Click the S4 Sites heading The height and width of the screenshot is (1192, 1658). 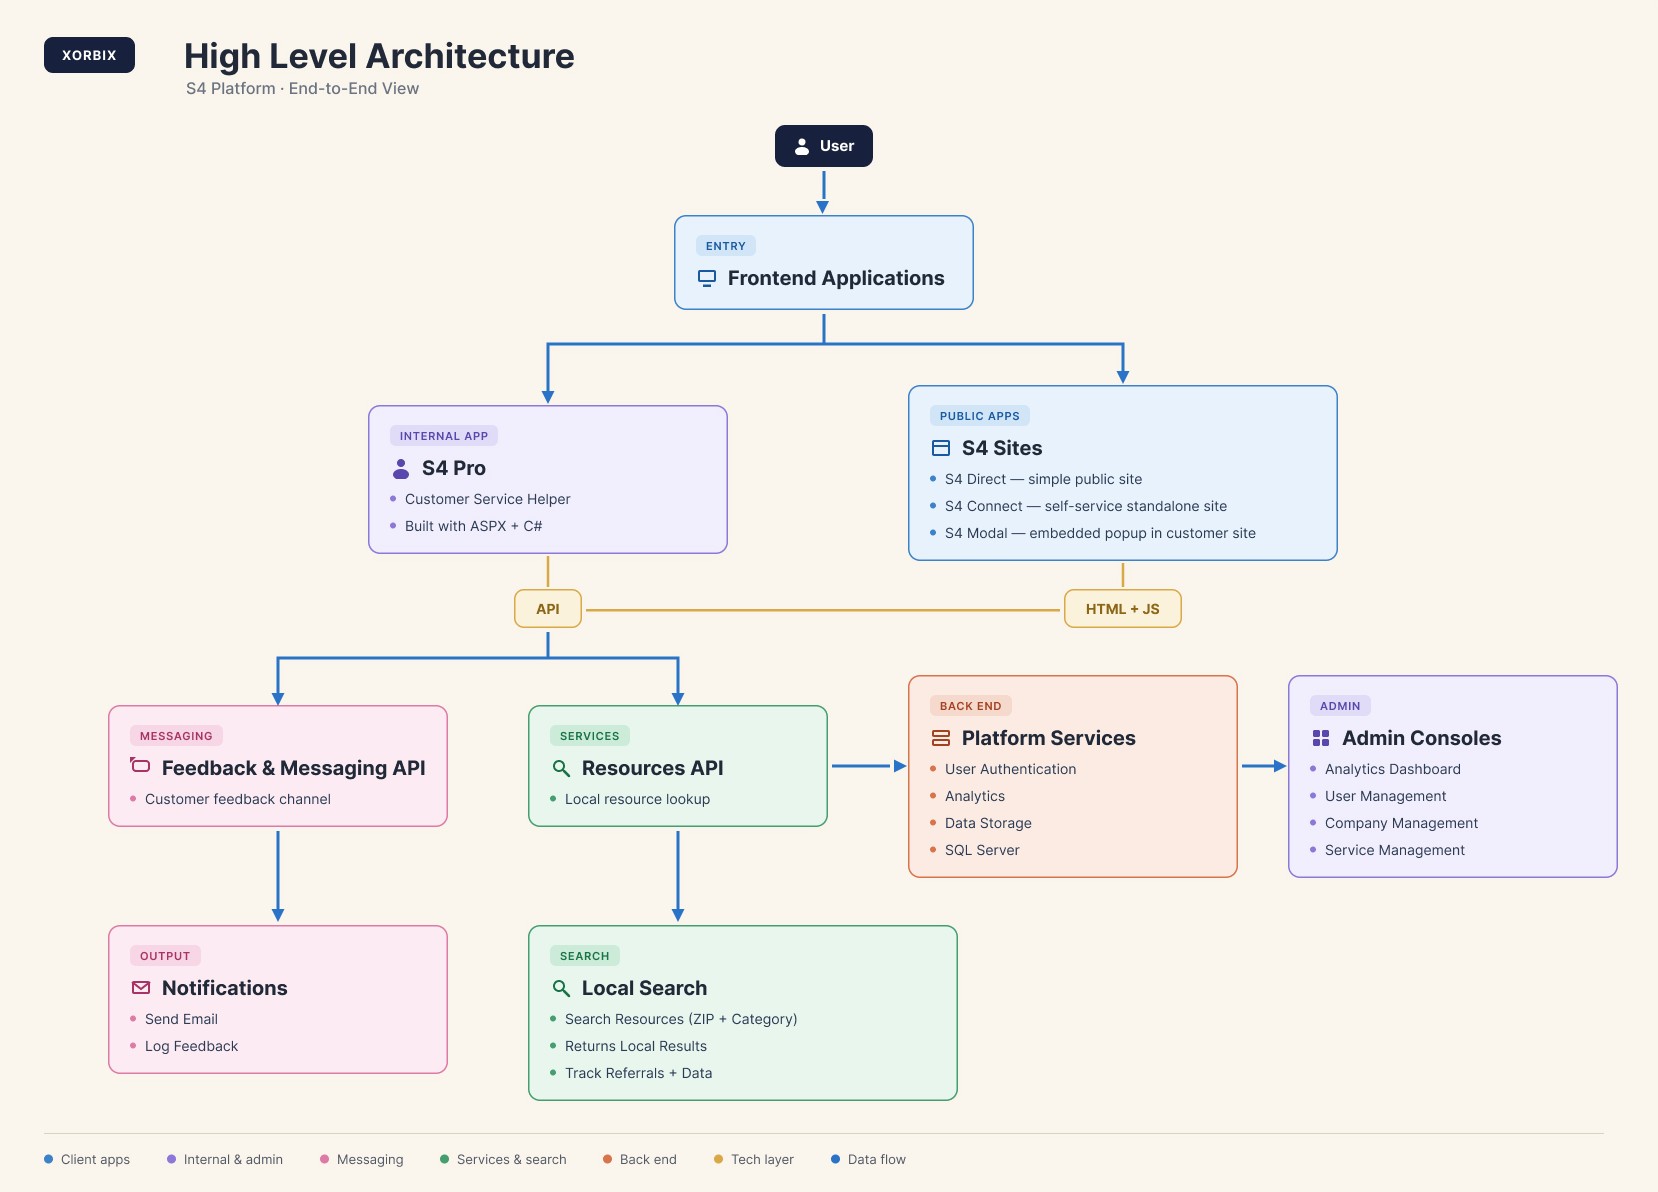[1002, 448]
